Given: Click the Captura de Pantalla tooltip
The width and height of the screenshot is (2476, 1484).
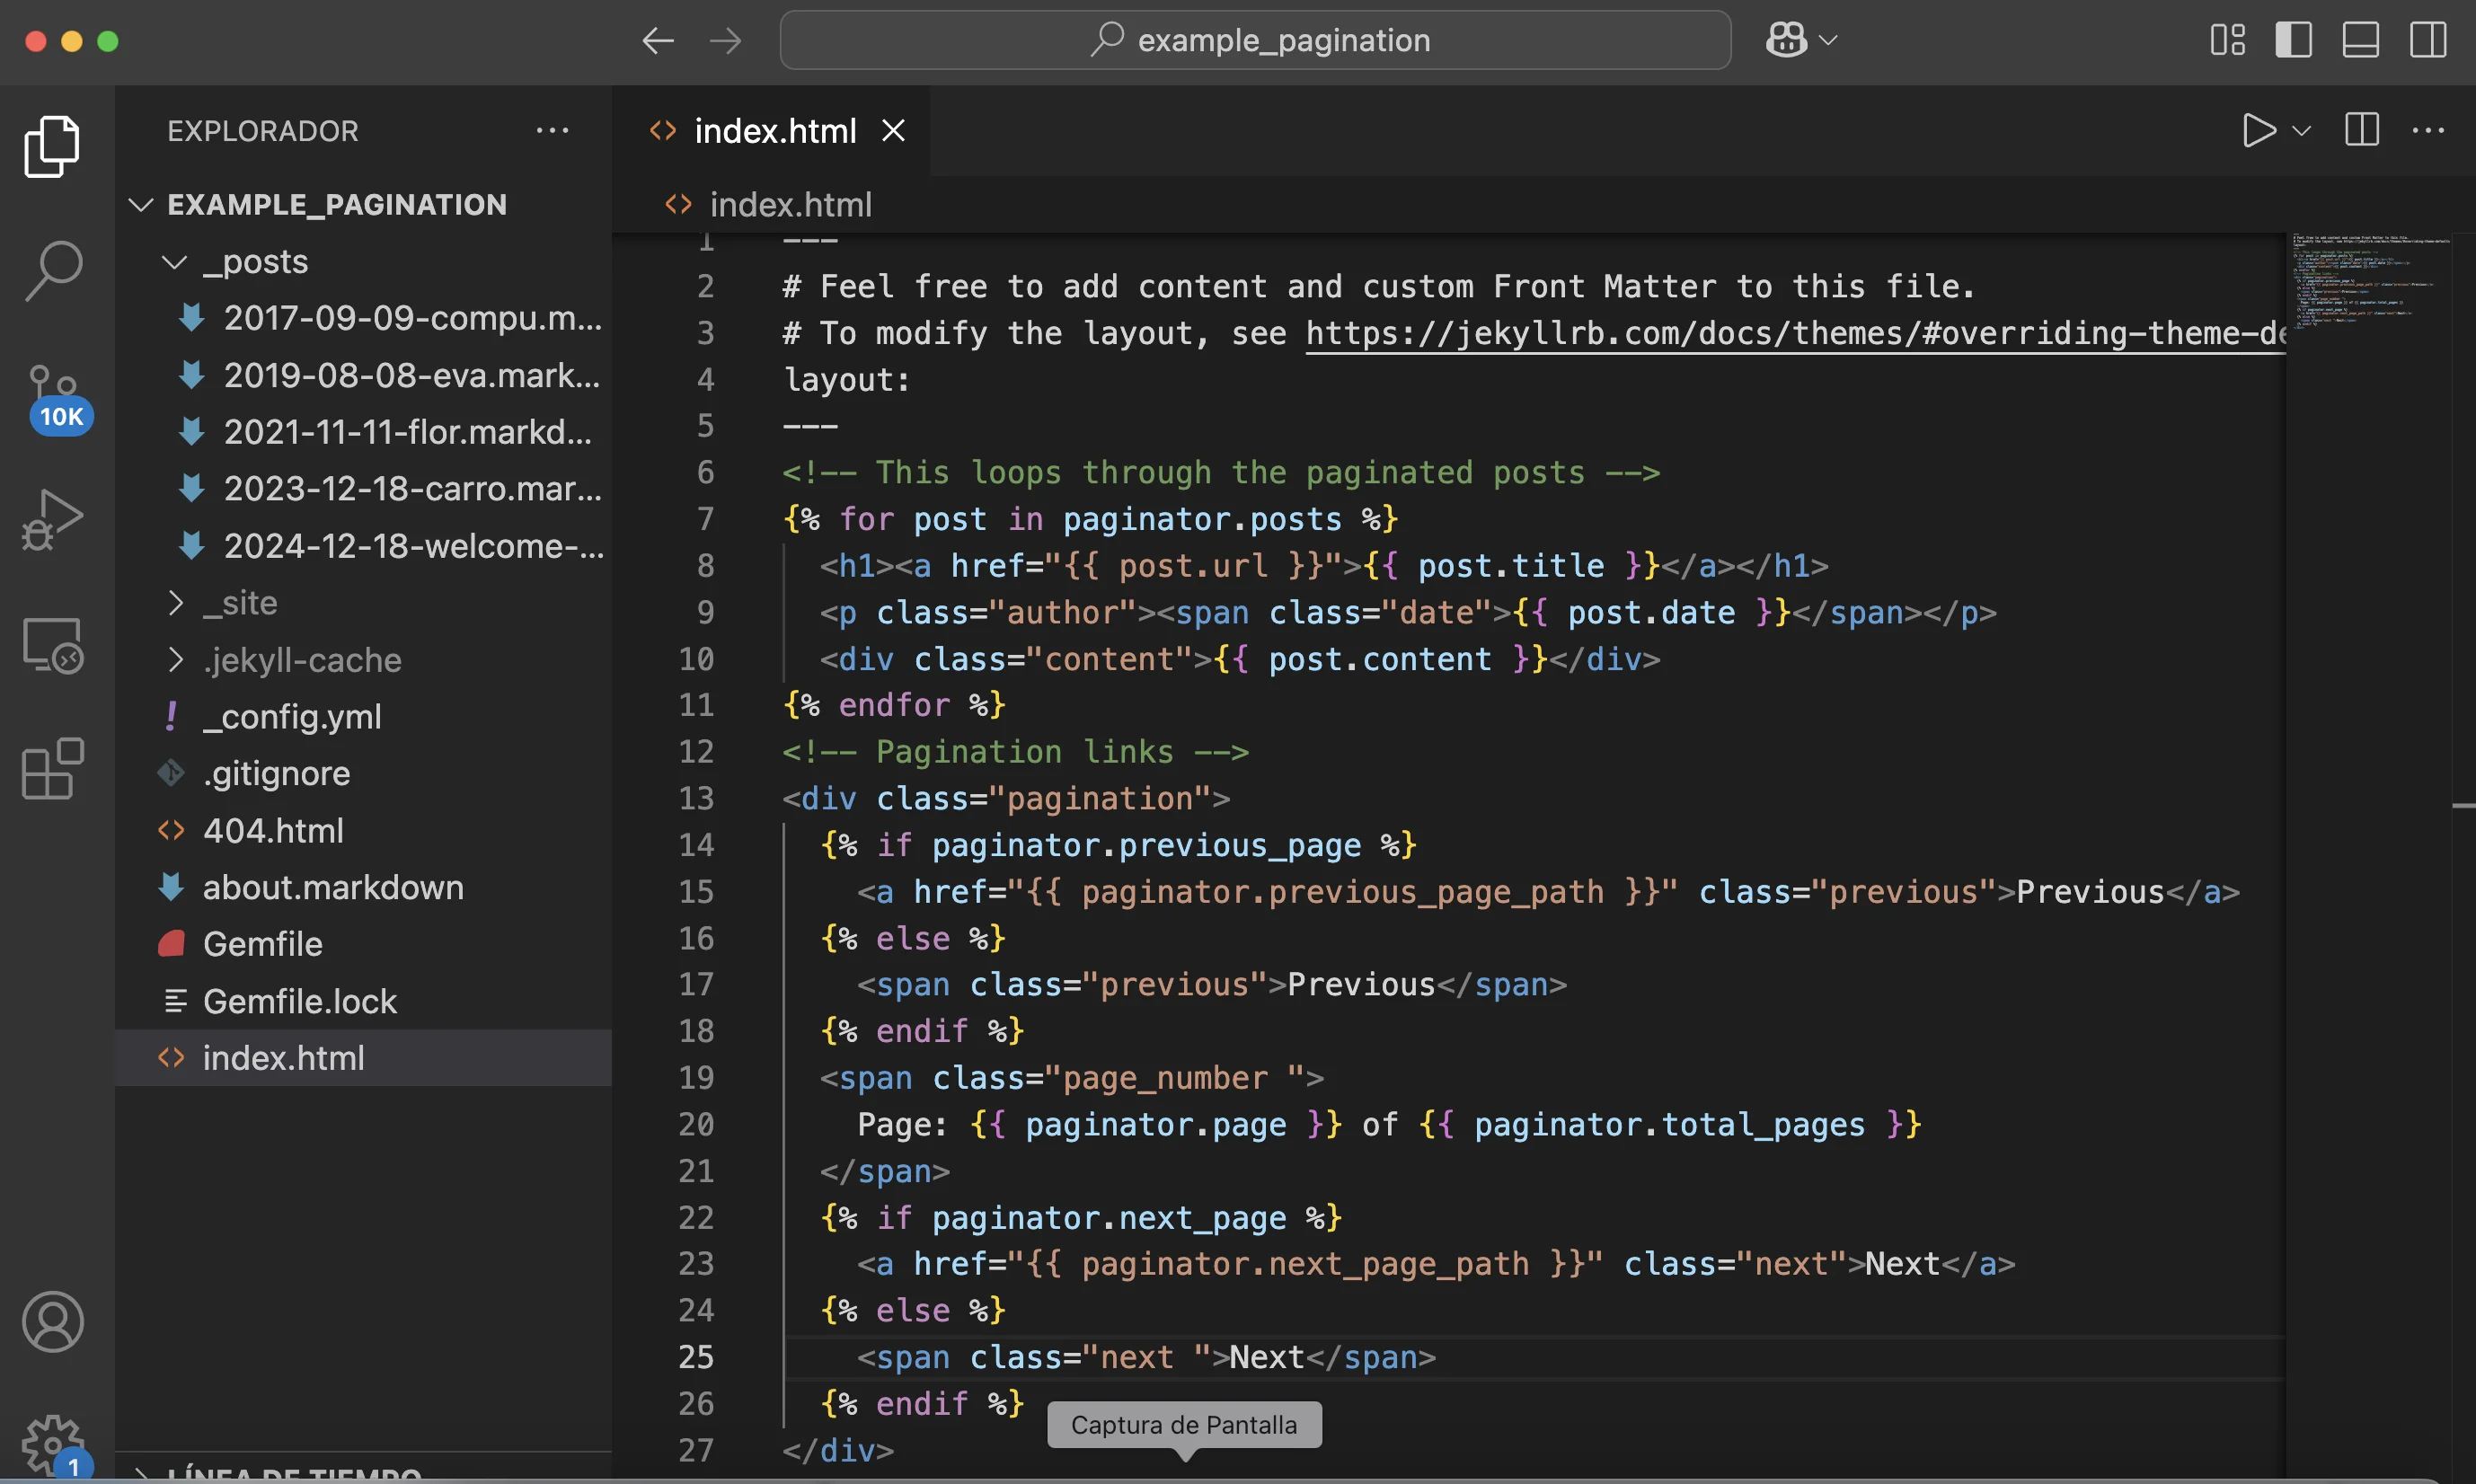Looking at the screenshot, I should pyautogui.click(x=1184, y=1425).
